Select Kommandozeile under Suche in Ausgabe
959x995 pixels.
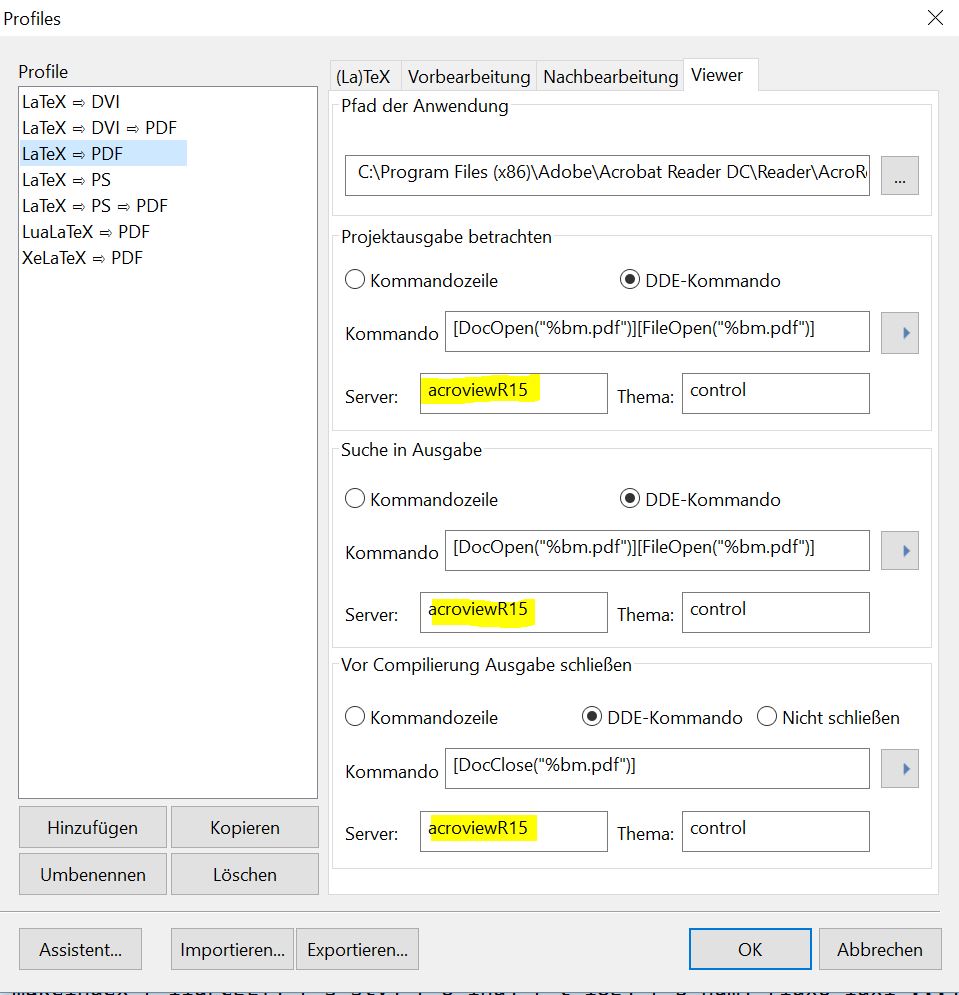(x=421, y=499)
